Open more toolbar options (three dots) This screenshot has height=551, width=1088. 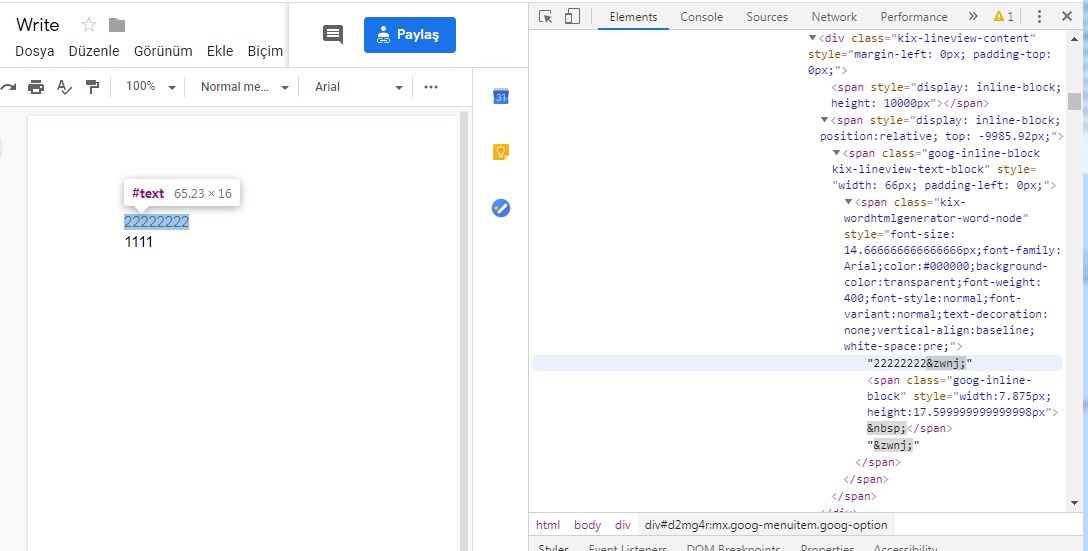[x=431, y=87]
